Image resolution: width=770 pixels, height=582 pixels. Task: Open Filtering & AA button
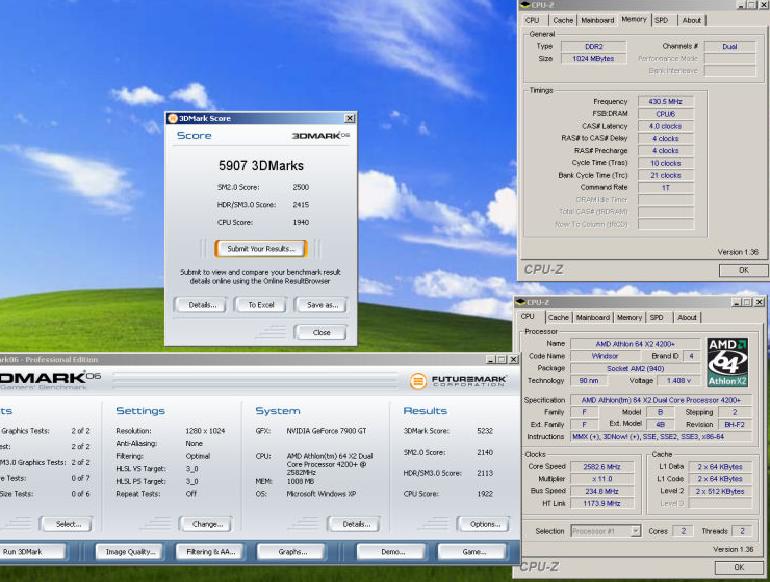pos(210,552)
